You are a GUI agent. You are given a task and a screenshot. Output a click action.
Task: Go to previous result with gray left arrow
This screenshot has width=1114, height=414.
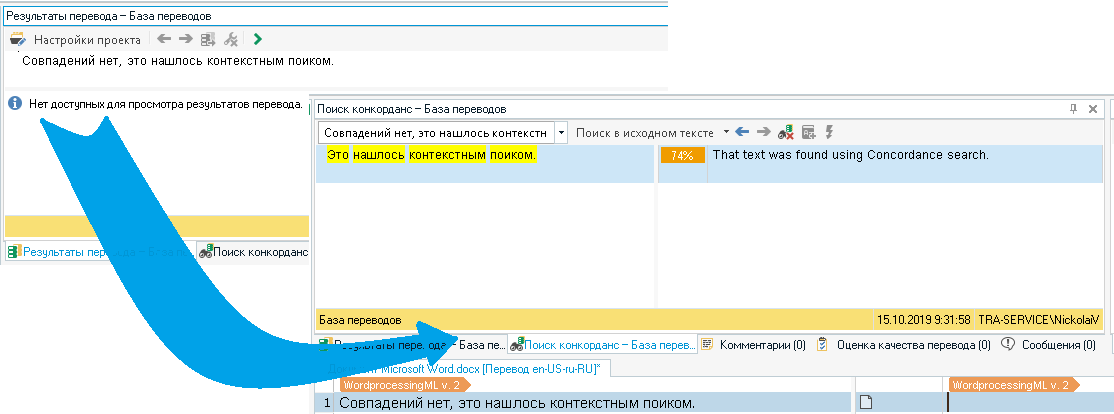point(164,40)
